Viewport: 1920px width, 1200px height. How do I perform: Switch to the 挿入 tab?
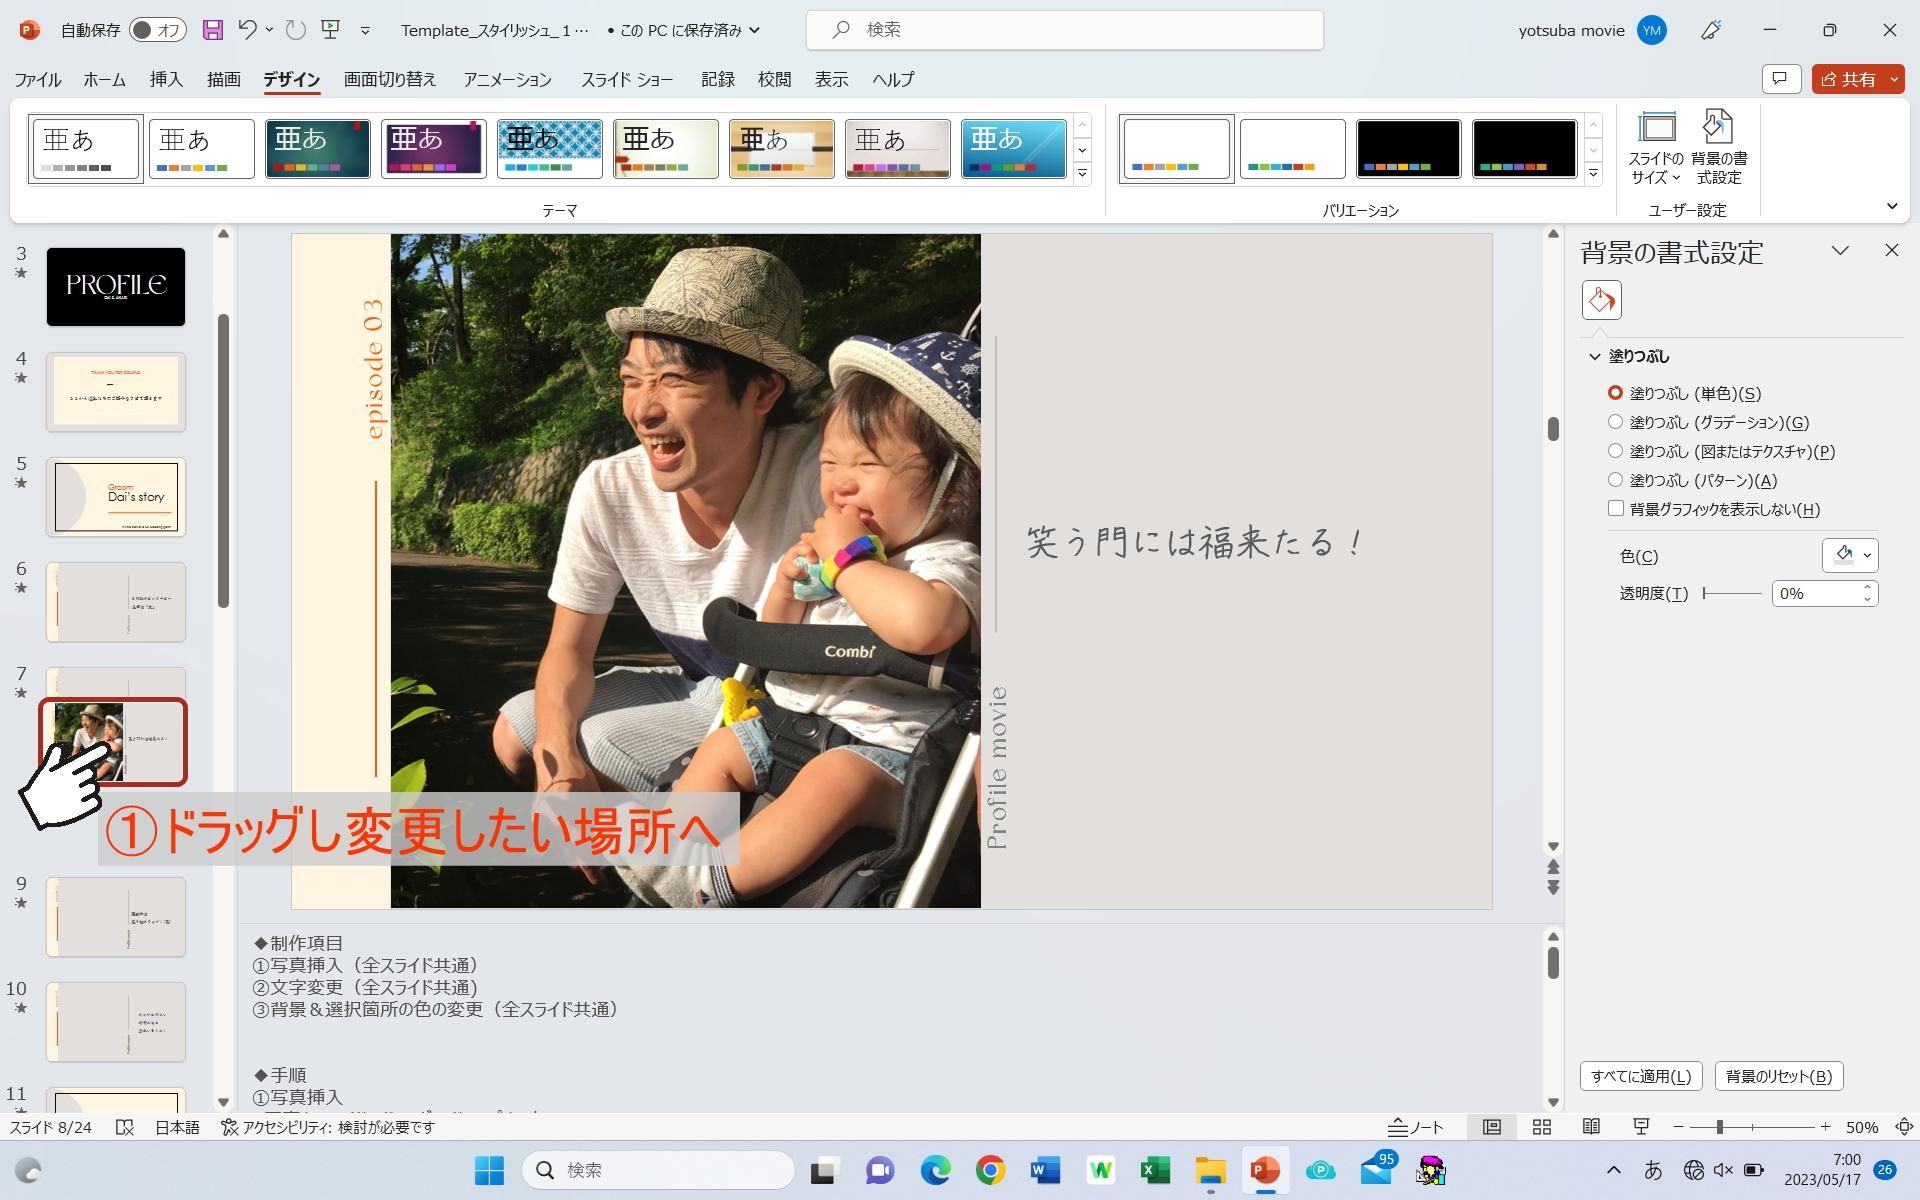(166, 79)
